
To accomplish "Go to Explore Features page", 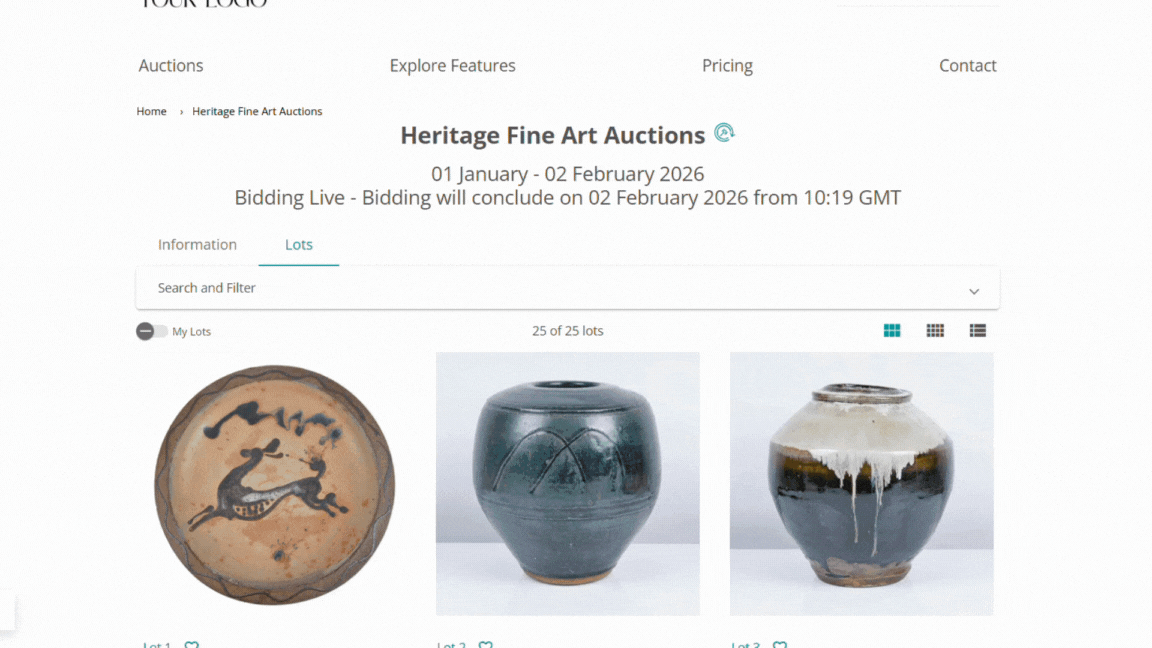I will pos(453,66).
